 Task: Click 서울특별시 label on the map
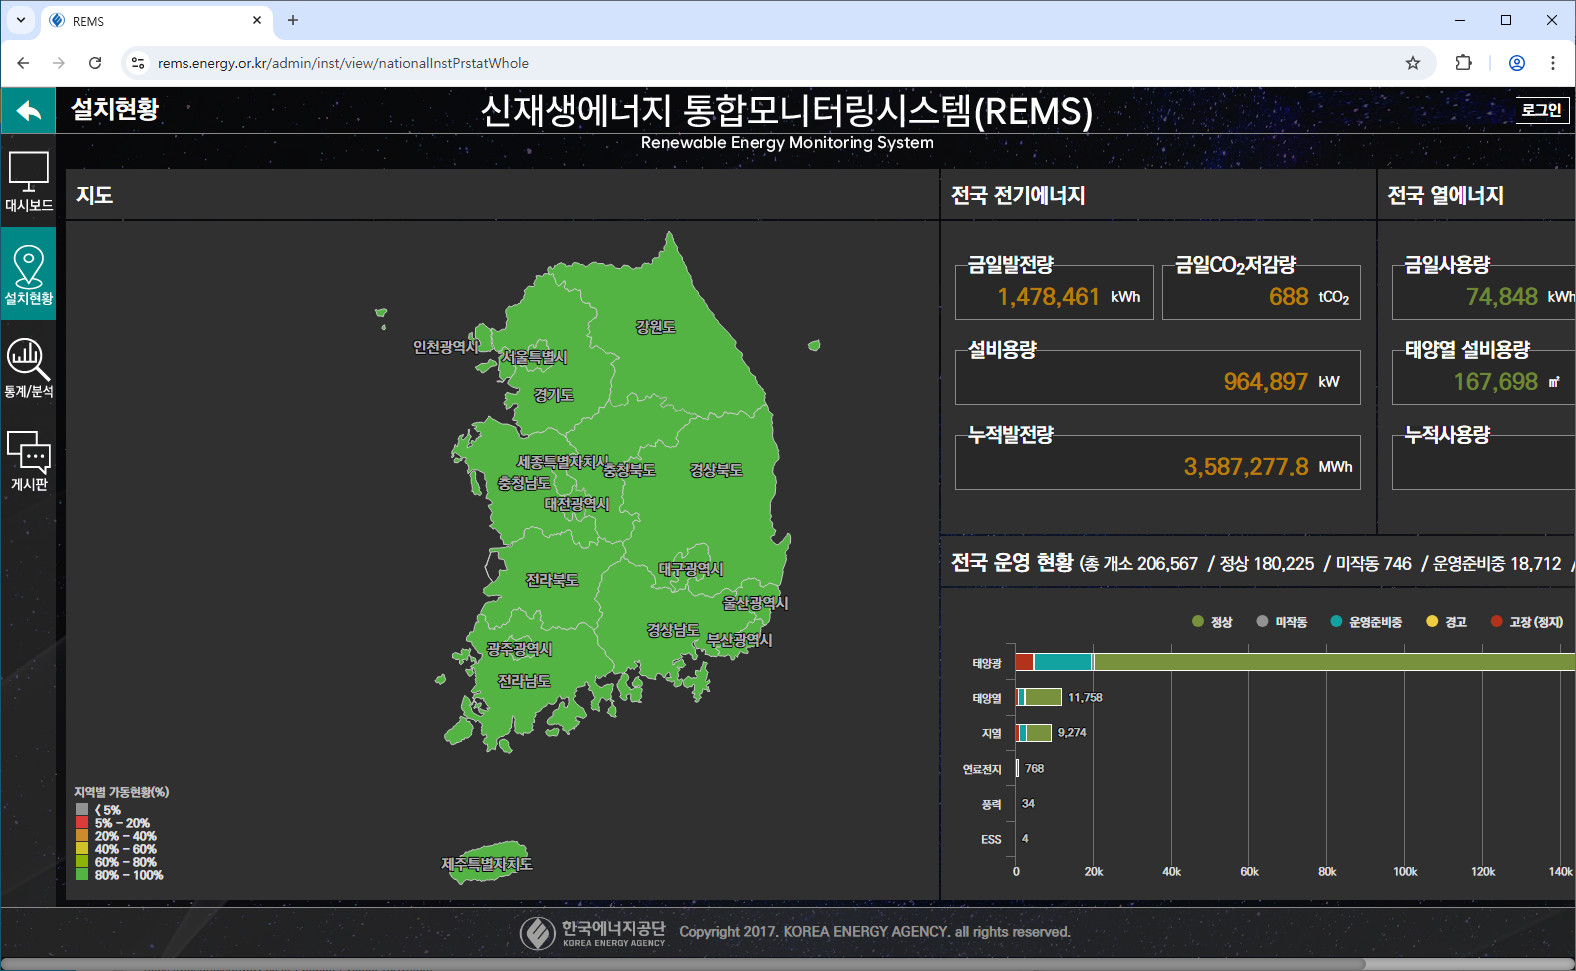[x=535, y=357]
